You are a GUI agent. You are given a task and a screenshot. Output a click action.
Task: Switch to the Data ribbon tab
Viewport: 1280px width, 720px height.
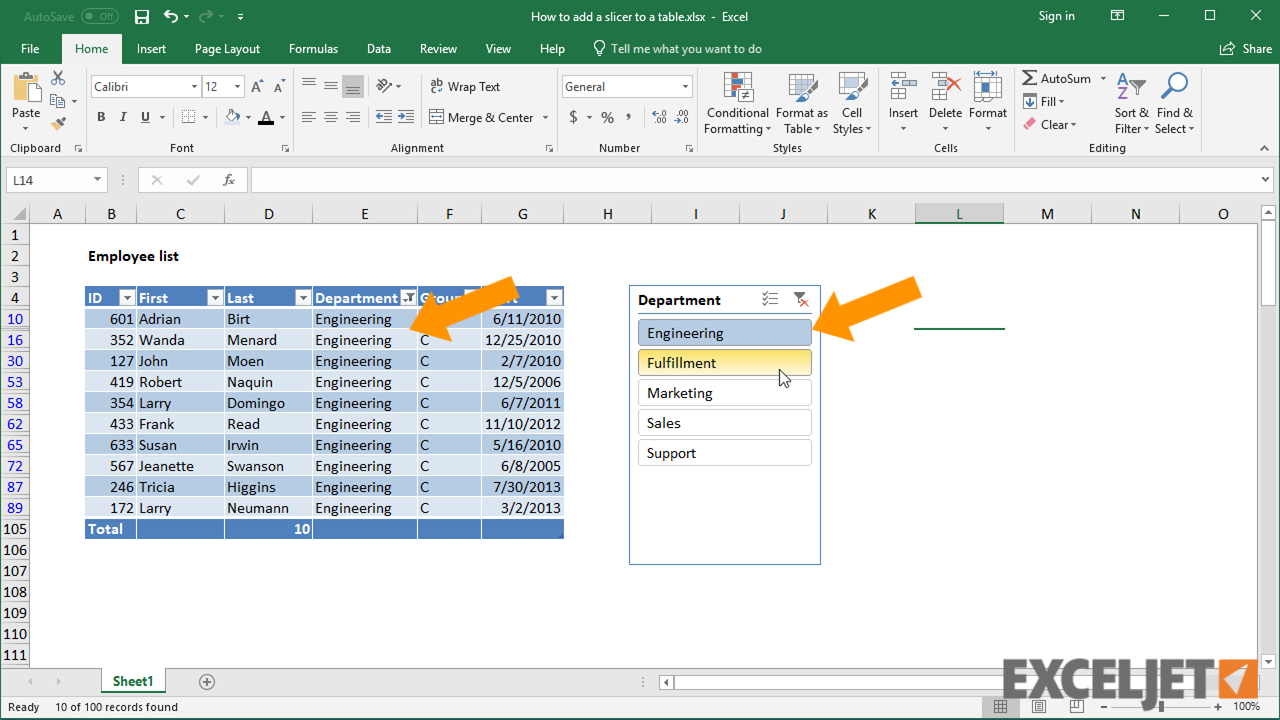[378, 48]
